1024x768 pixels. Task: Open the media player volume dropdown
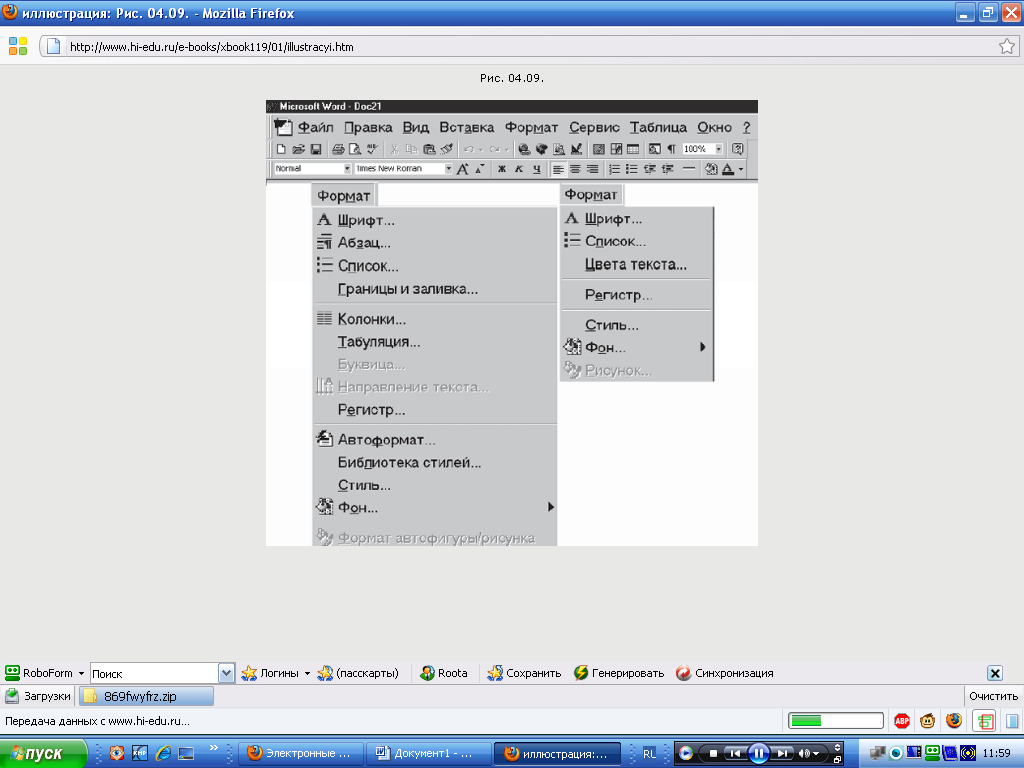[816, 754]
